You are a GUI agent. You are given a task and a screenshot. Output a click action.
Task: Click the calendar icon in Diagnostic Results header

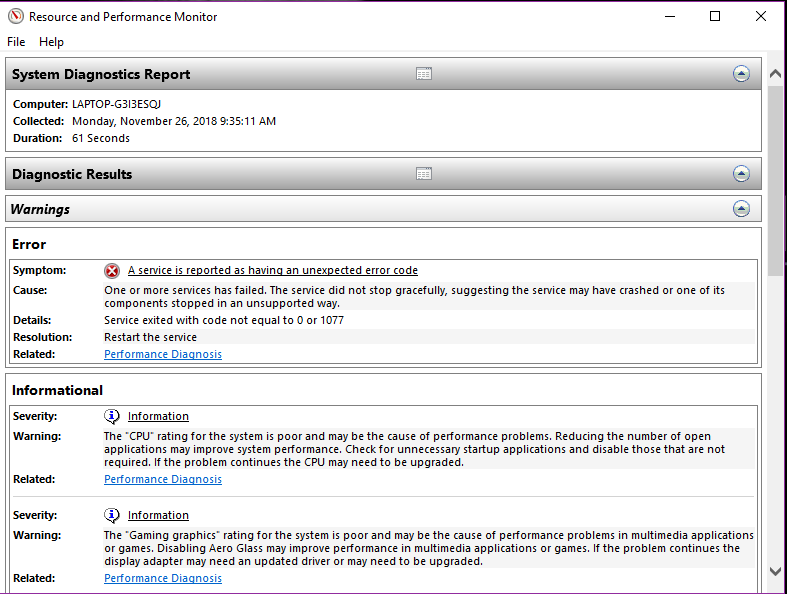[424, 174]
